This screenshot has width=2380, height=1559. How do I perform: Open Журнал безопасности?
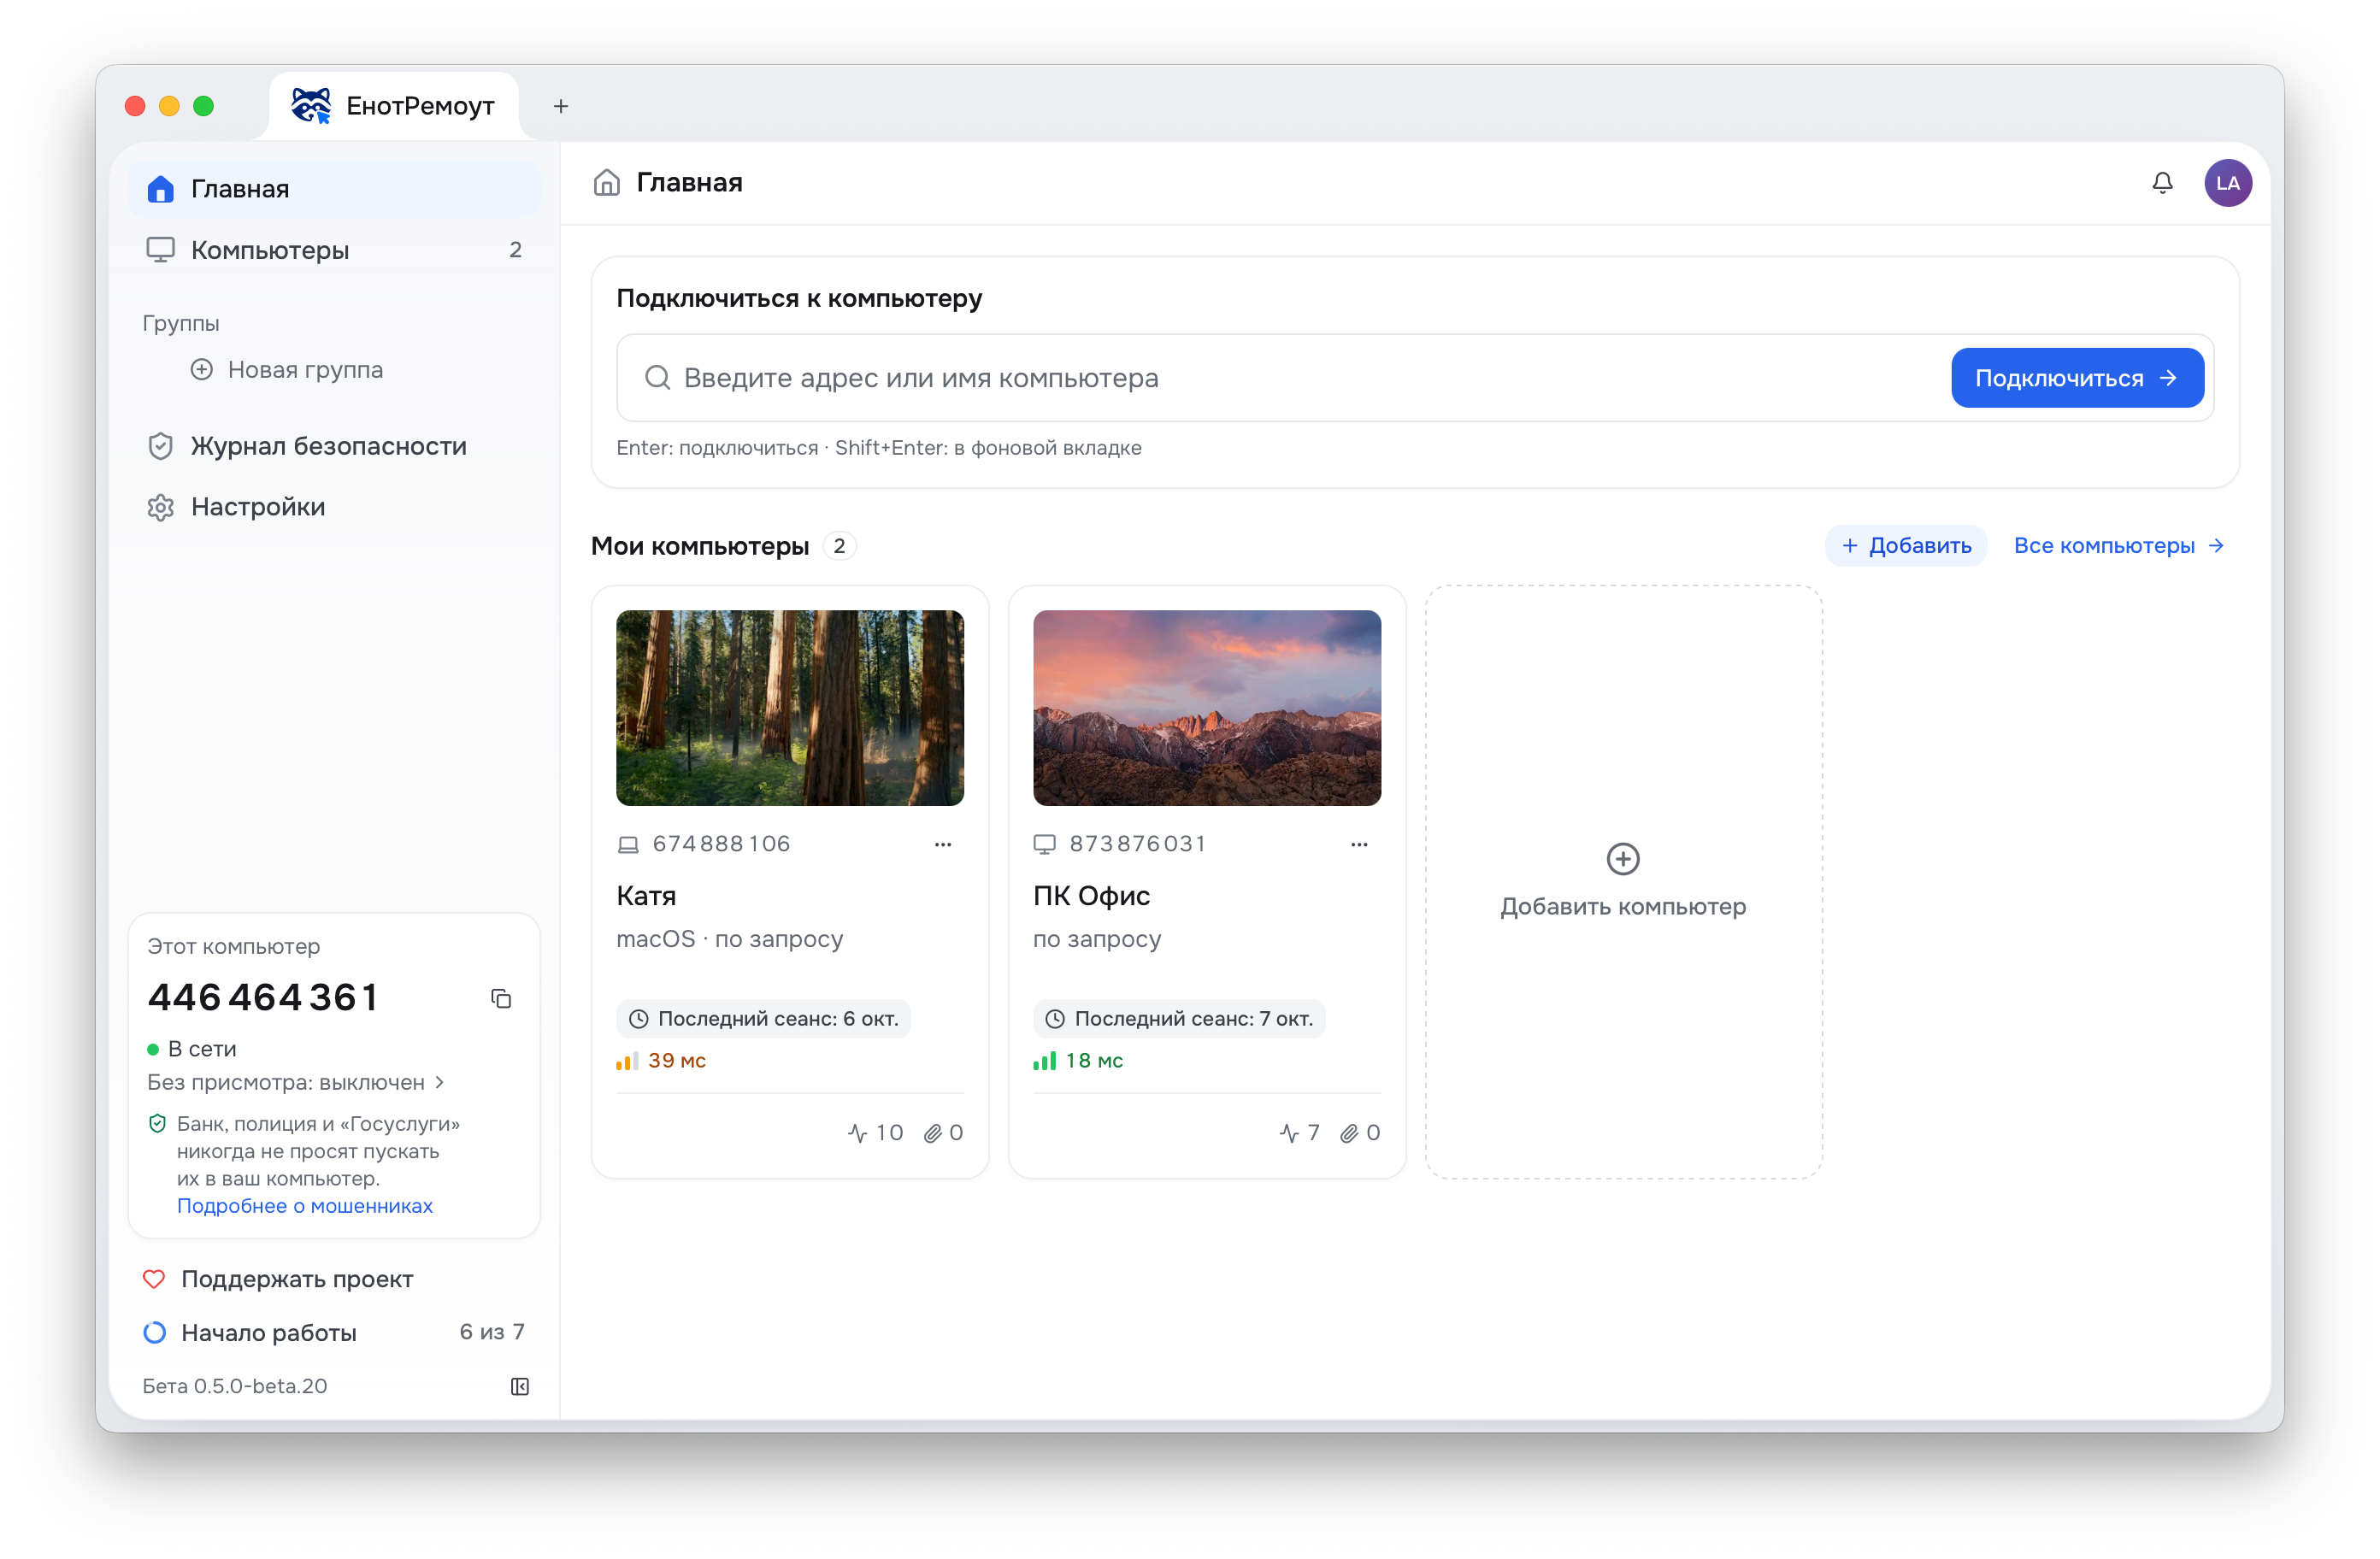[x=334, y=446]
